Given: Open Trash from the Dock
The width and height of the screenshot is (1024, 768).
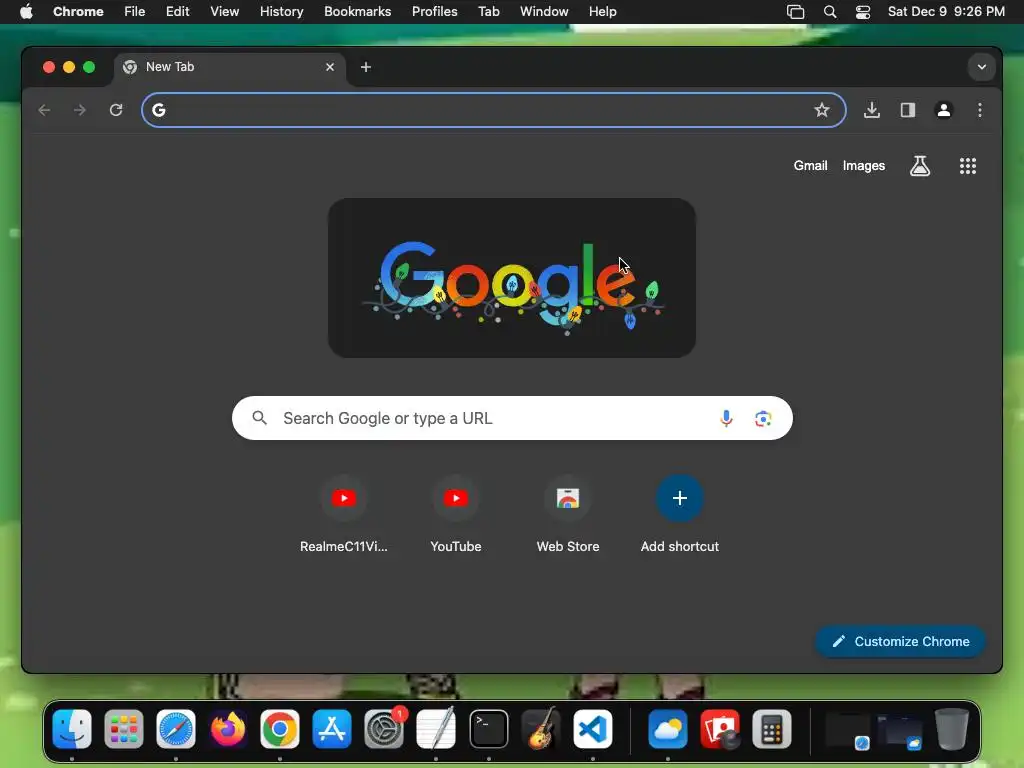Looking at the screenshot, I should (952, 729).
